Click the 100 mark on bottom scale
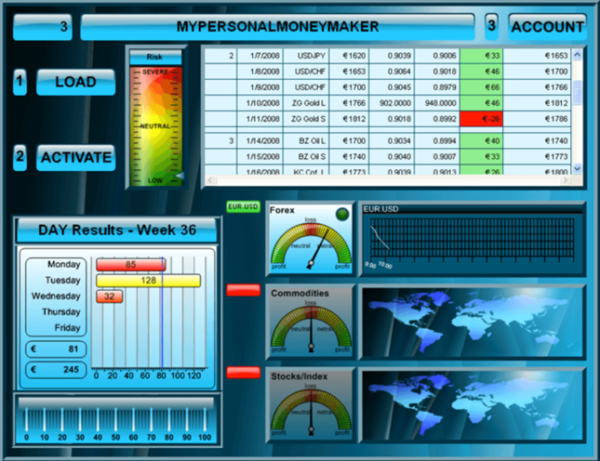The image size is (600, 461). pyautogui.click(x=205, y=437)
